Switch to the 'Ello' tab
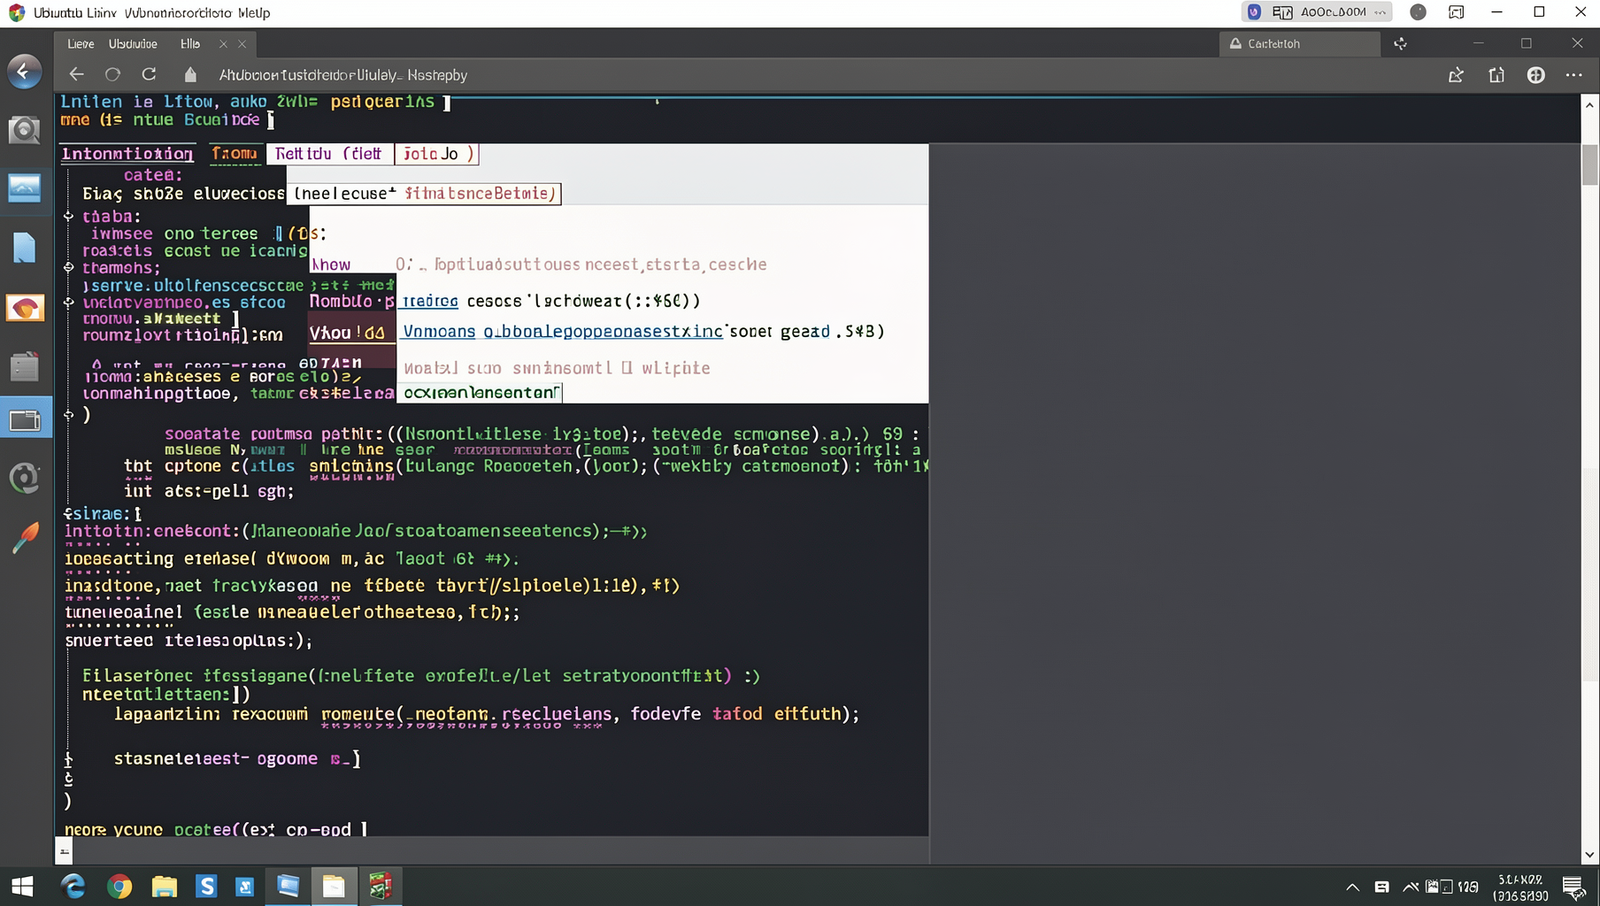The height and width of the screenshot is (906, 1600). [x=190, y=44]
